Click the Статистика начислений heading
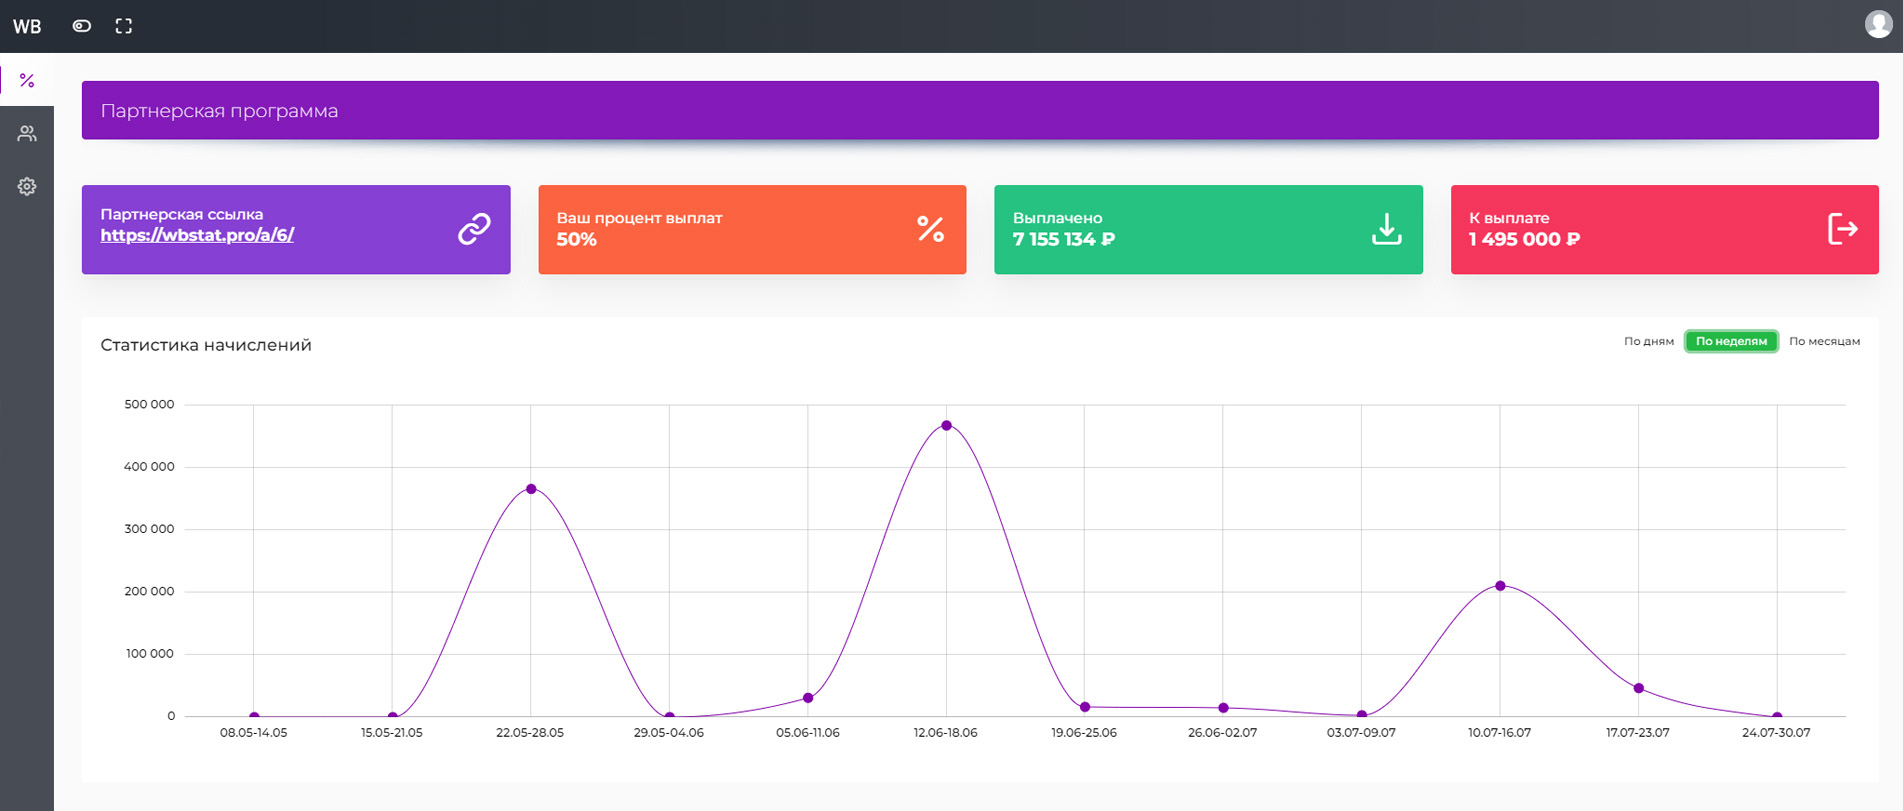Viewport: 1903px width, 811px height. 206,345
